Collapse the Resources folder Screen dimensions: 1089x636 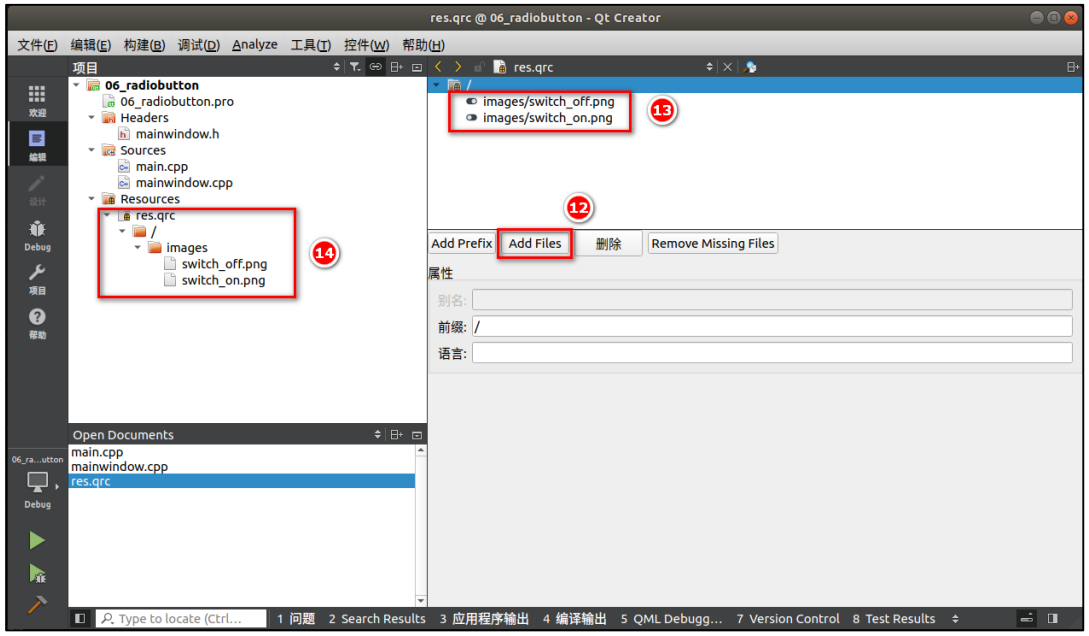click(x=91, y=199)
